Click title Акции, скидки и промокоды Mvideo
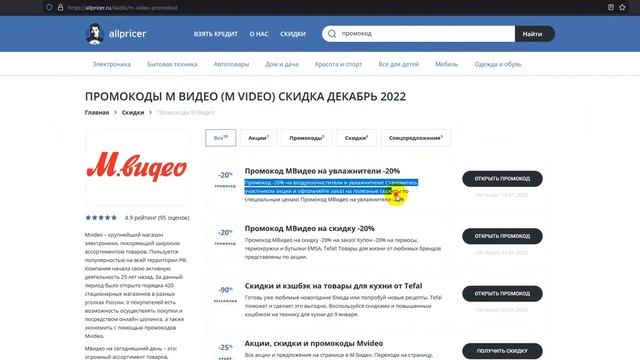Image resolution: width=640 pixels, height=360 pixels. click(x=313, y=344)
